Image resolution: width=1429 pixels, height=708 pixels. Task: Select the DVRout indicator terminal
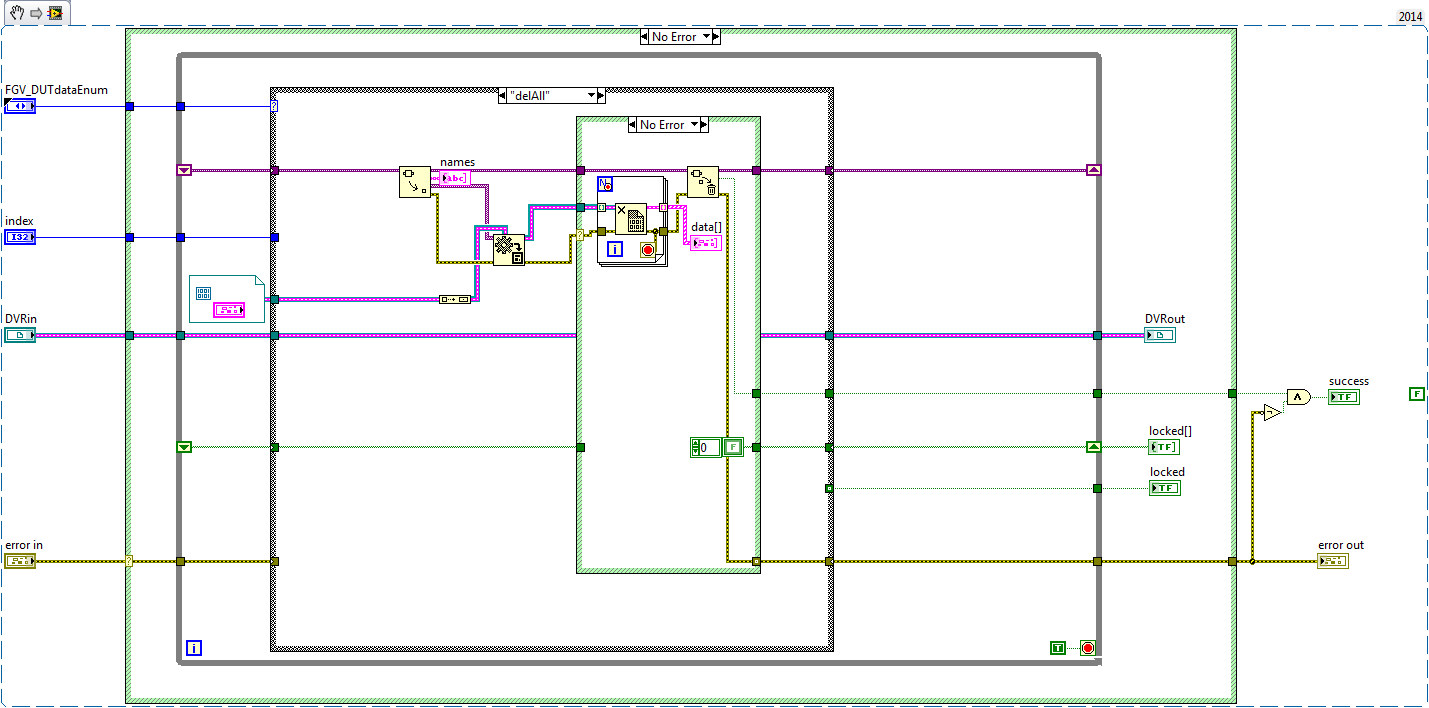pos(1160,335)
